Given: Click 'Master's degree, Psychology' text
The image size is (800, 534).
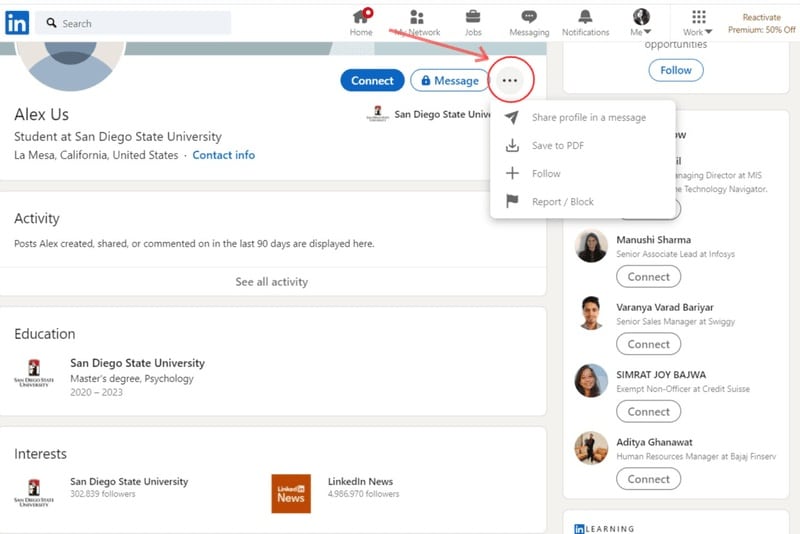Looking at the screenshot, I should click(x=132, y=378).
